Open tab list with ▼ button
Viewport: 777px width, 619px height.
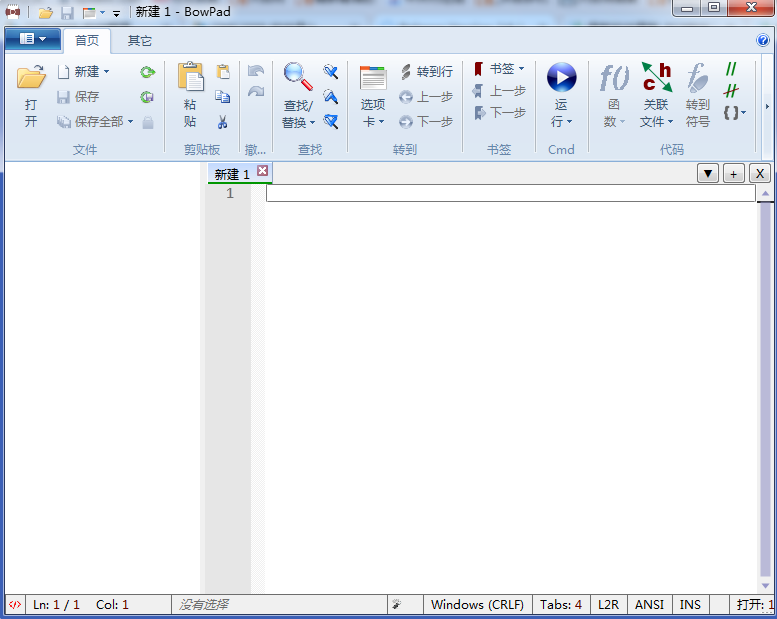tap(708, 173)
